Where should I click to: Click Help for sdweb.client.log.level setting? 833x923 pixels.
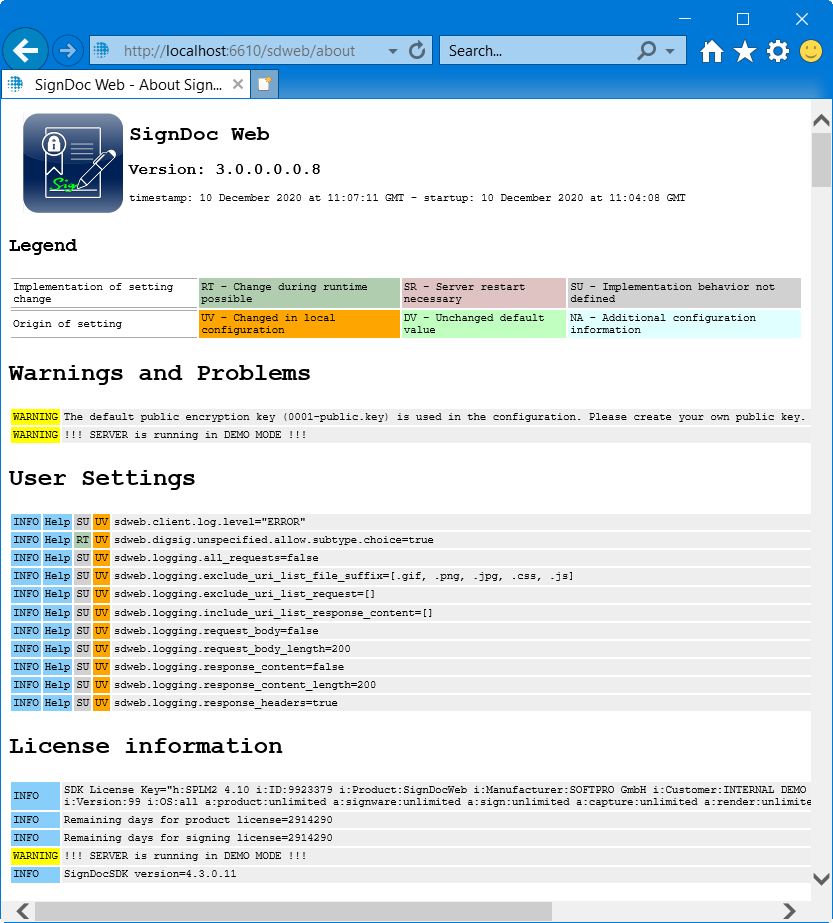tap(57, 522)
